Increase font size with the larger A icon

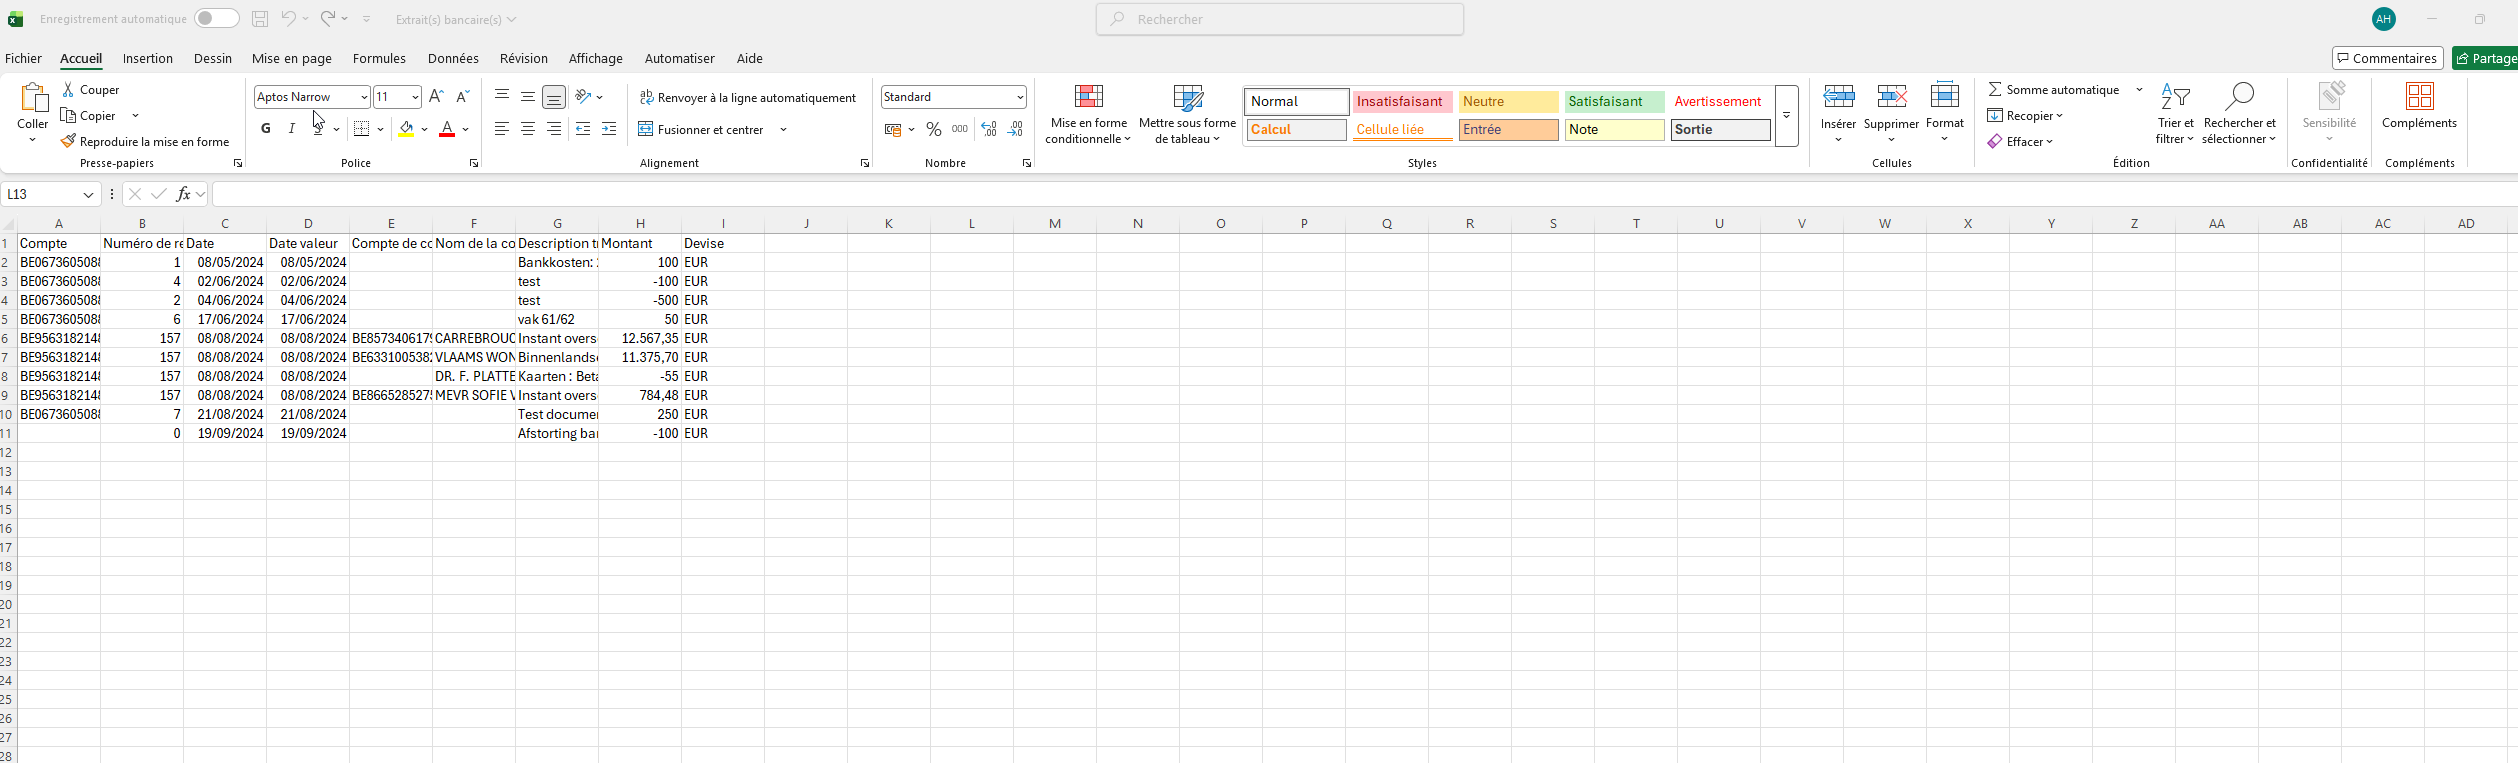pyautogui.click(x=436, y=97)
